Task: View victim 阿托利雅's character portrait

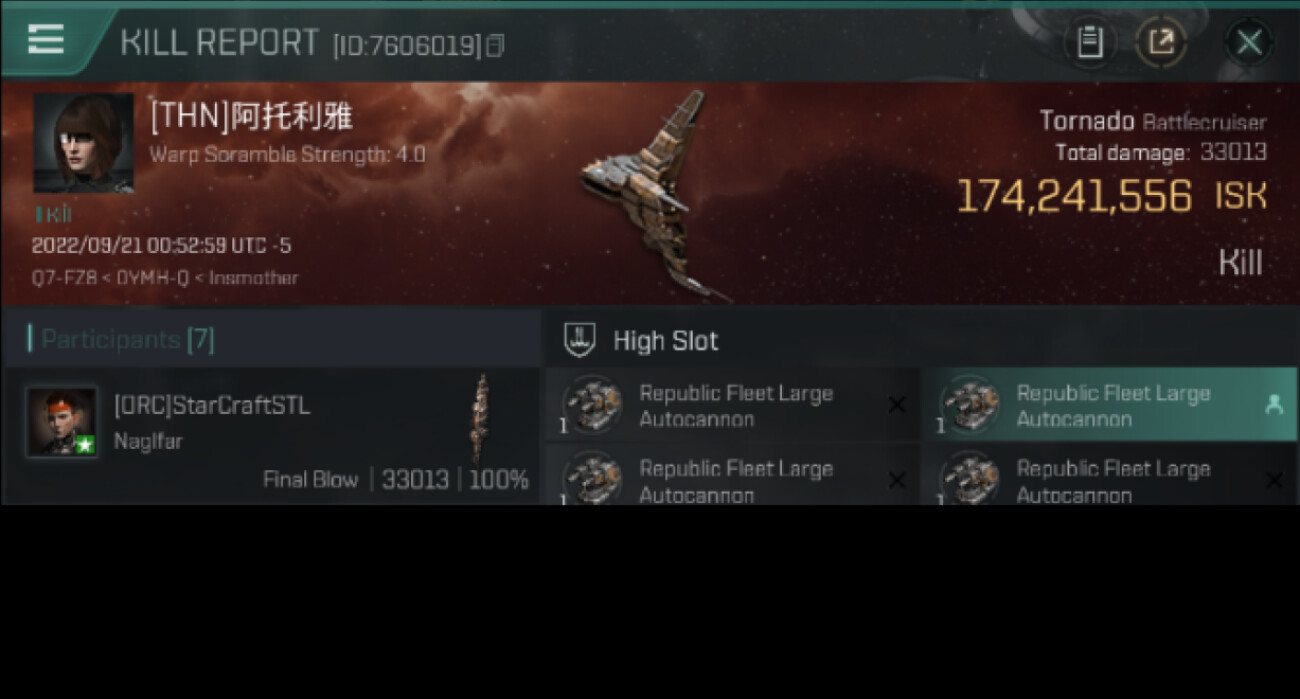Action: tap(83, 143)
